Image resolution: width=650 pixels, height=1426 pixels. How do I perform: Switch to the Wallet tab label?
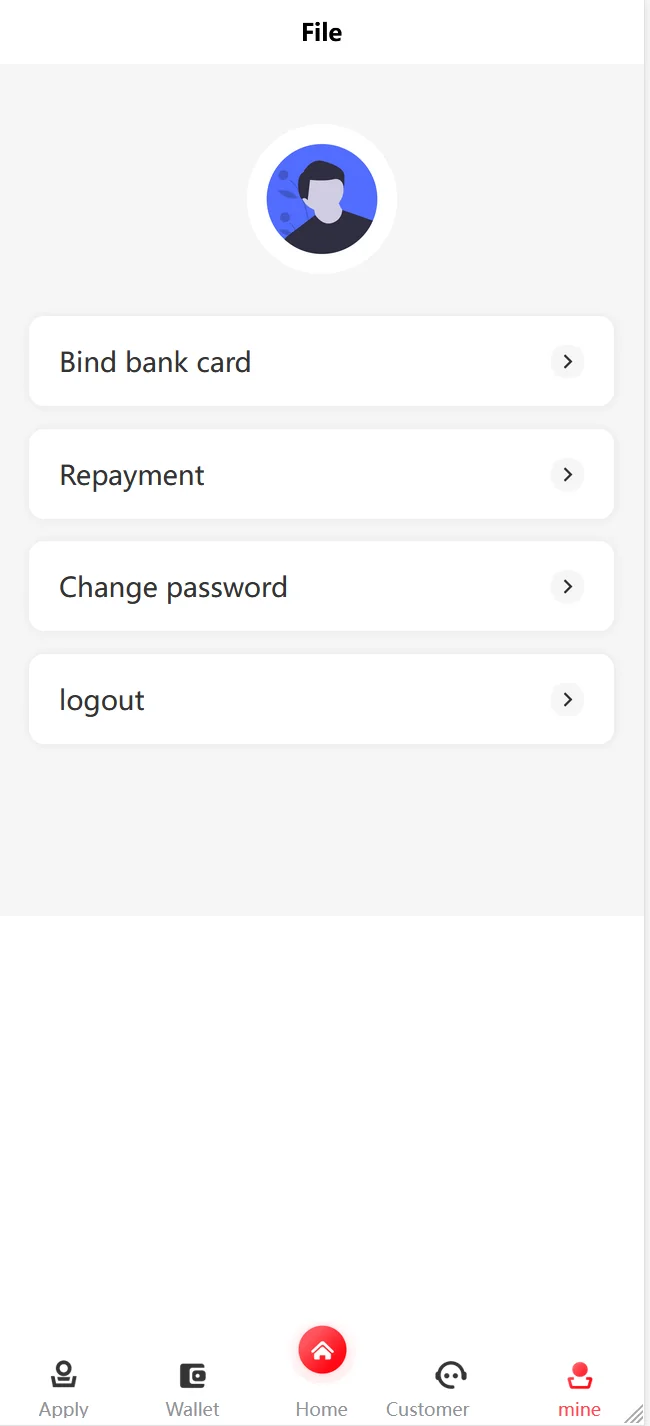point(192,1409)
